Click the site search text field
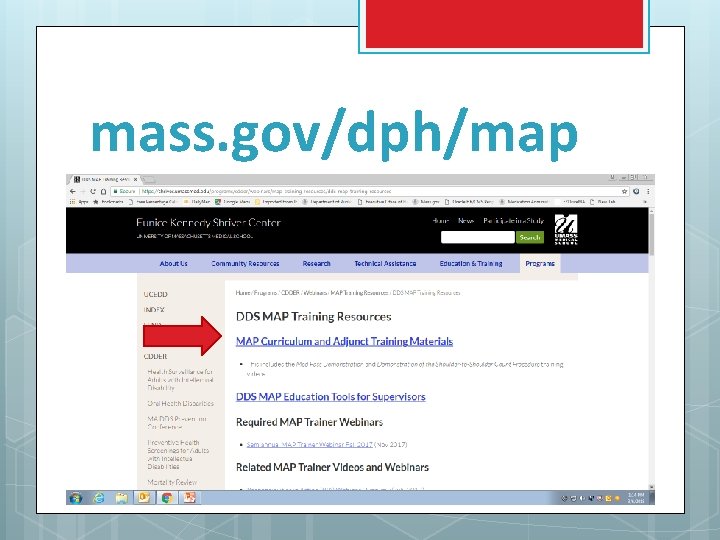Screen dimensions: 720x540 tap(478, 237)
